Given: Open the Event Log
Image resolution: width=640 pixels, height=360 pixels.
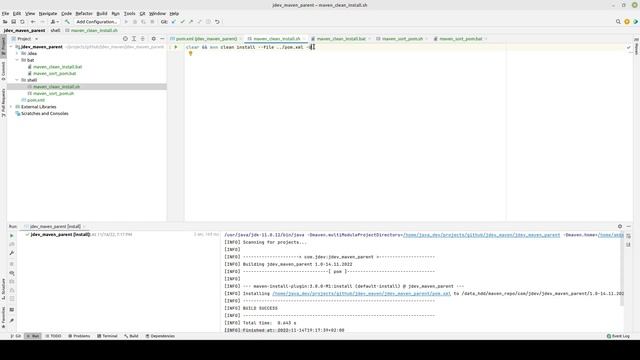Looking at the screenshot, I should coord(618,336).
